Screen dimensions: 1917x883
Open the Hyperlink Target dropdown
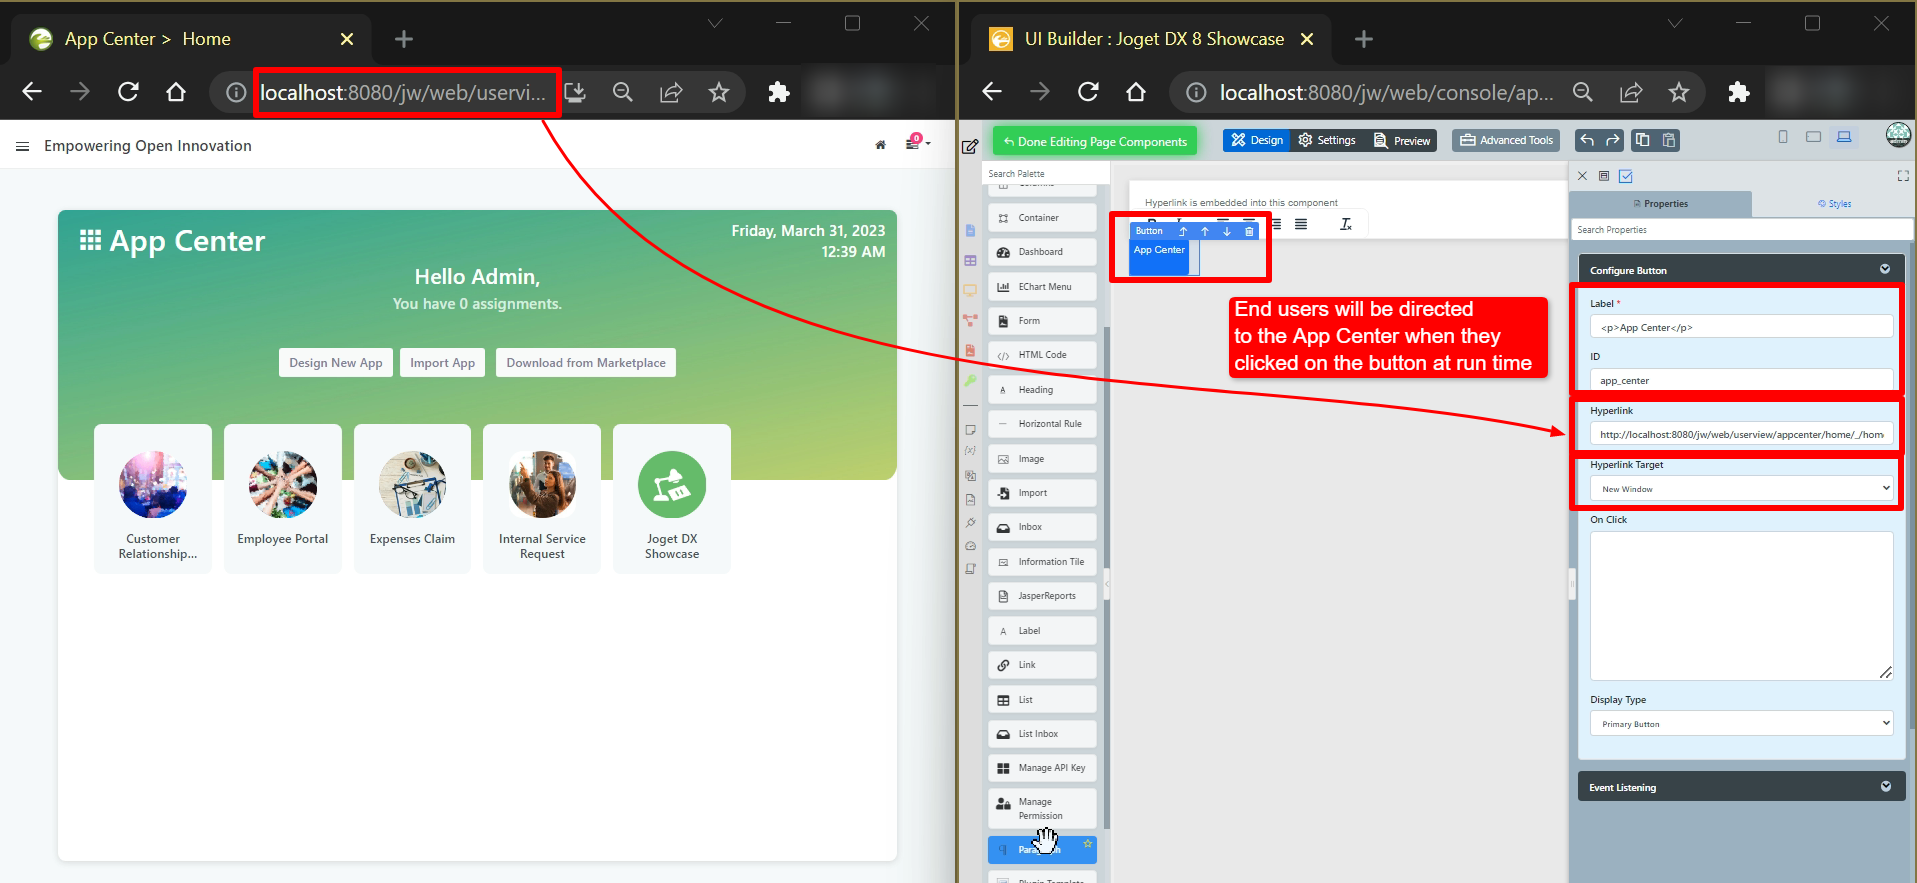1740,489
